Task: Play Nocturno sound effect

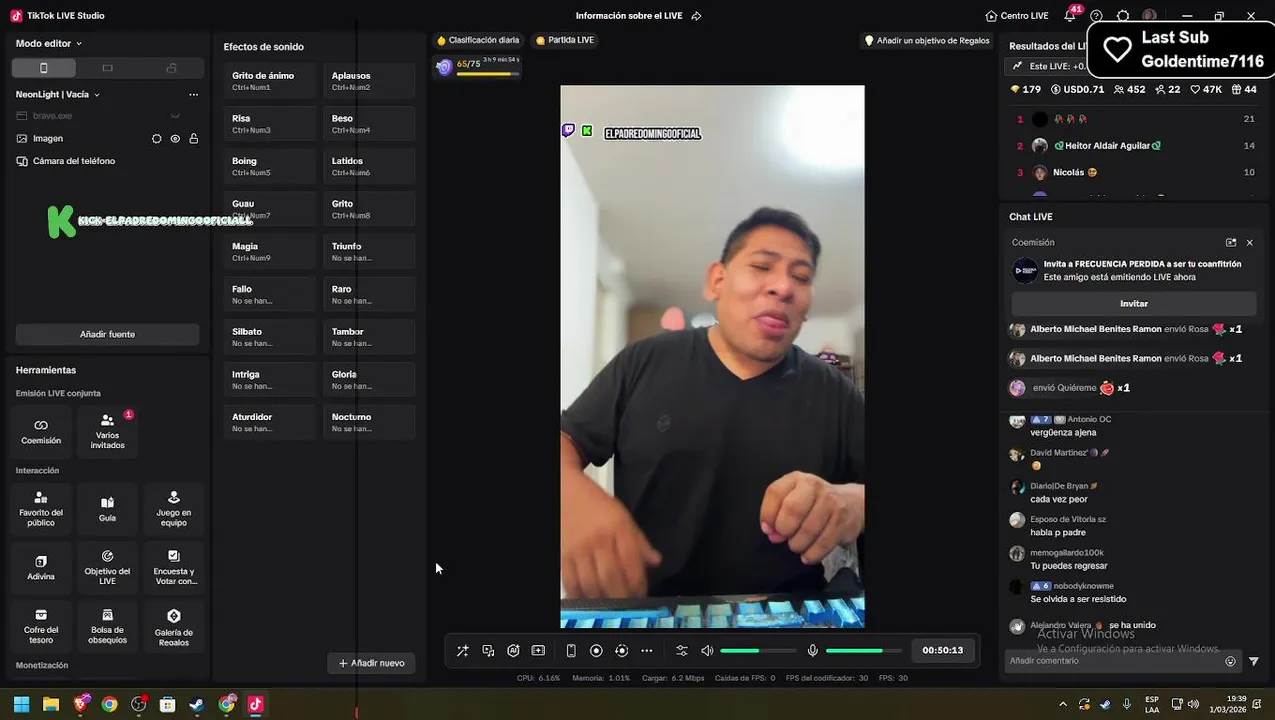Action: (369, 422)
